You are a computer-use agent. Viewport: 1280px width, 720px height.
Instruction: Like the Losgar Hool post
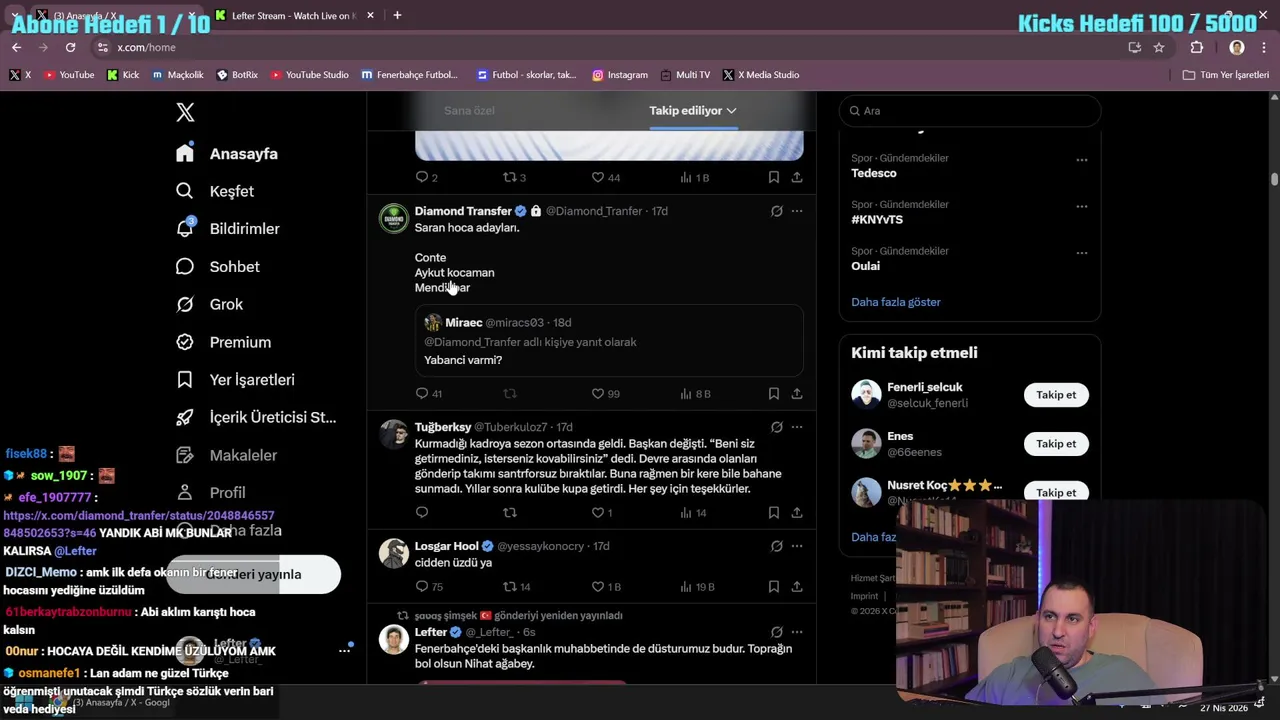click(x=605, y=586)
